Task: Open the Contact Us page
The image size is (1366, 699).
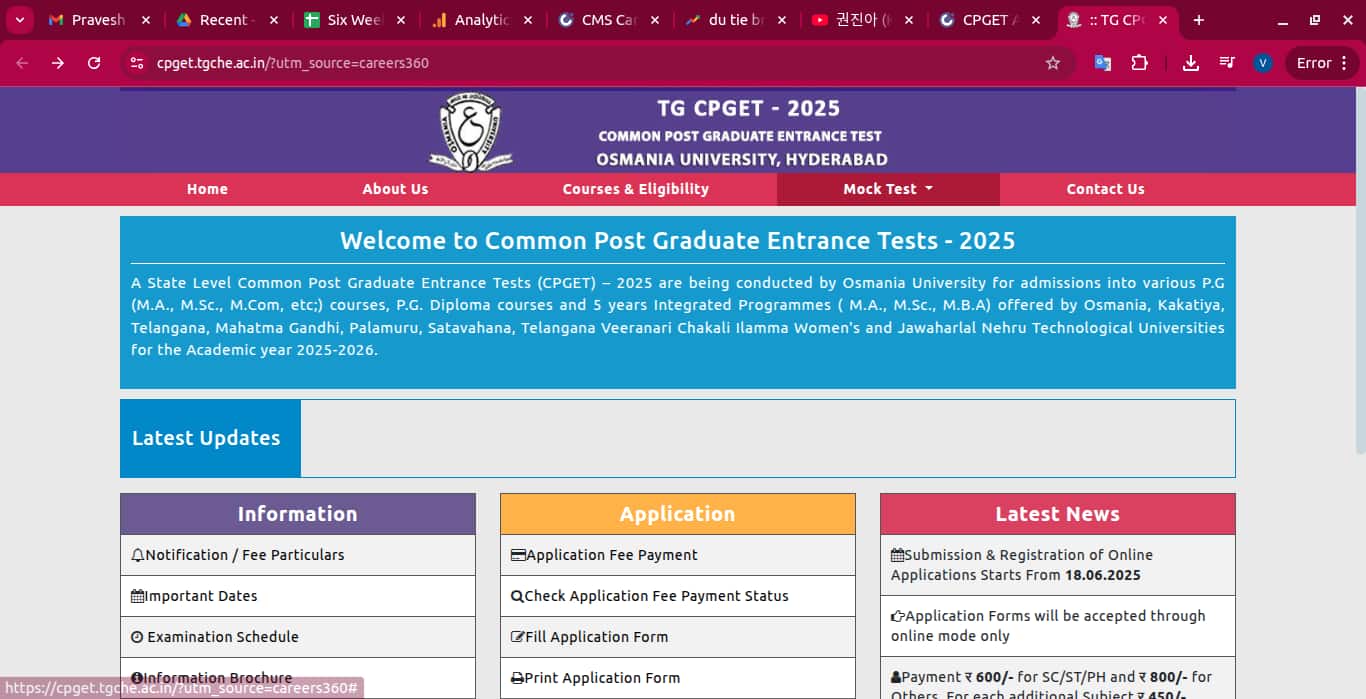Action: click(x=1105, y=189)
